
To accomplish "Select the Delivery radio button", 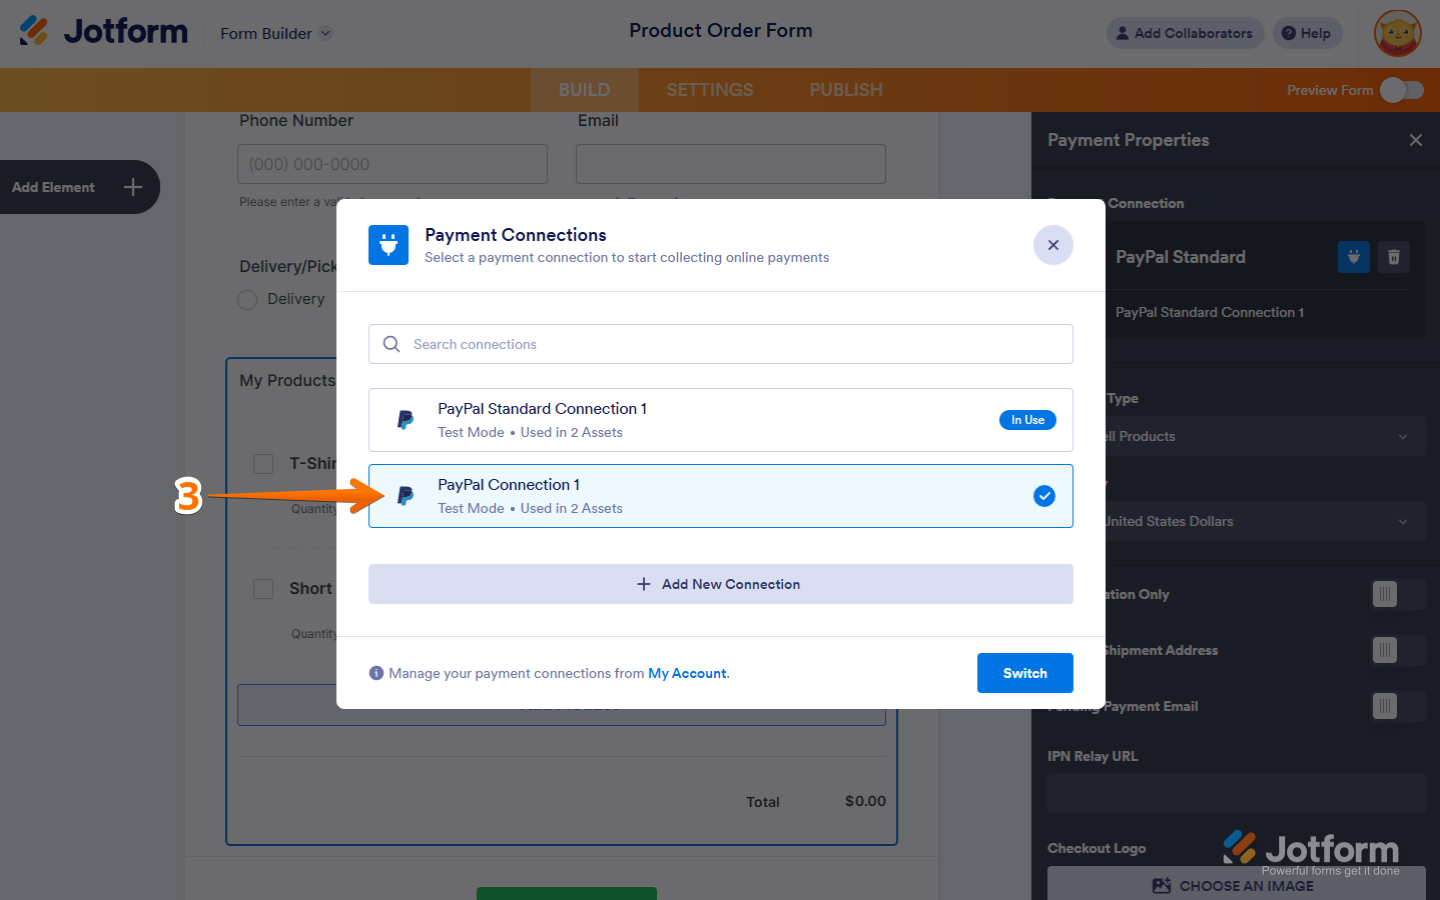I will pyautogui.click(x=247, y=300).
